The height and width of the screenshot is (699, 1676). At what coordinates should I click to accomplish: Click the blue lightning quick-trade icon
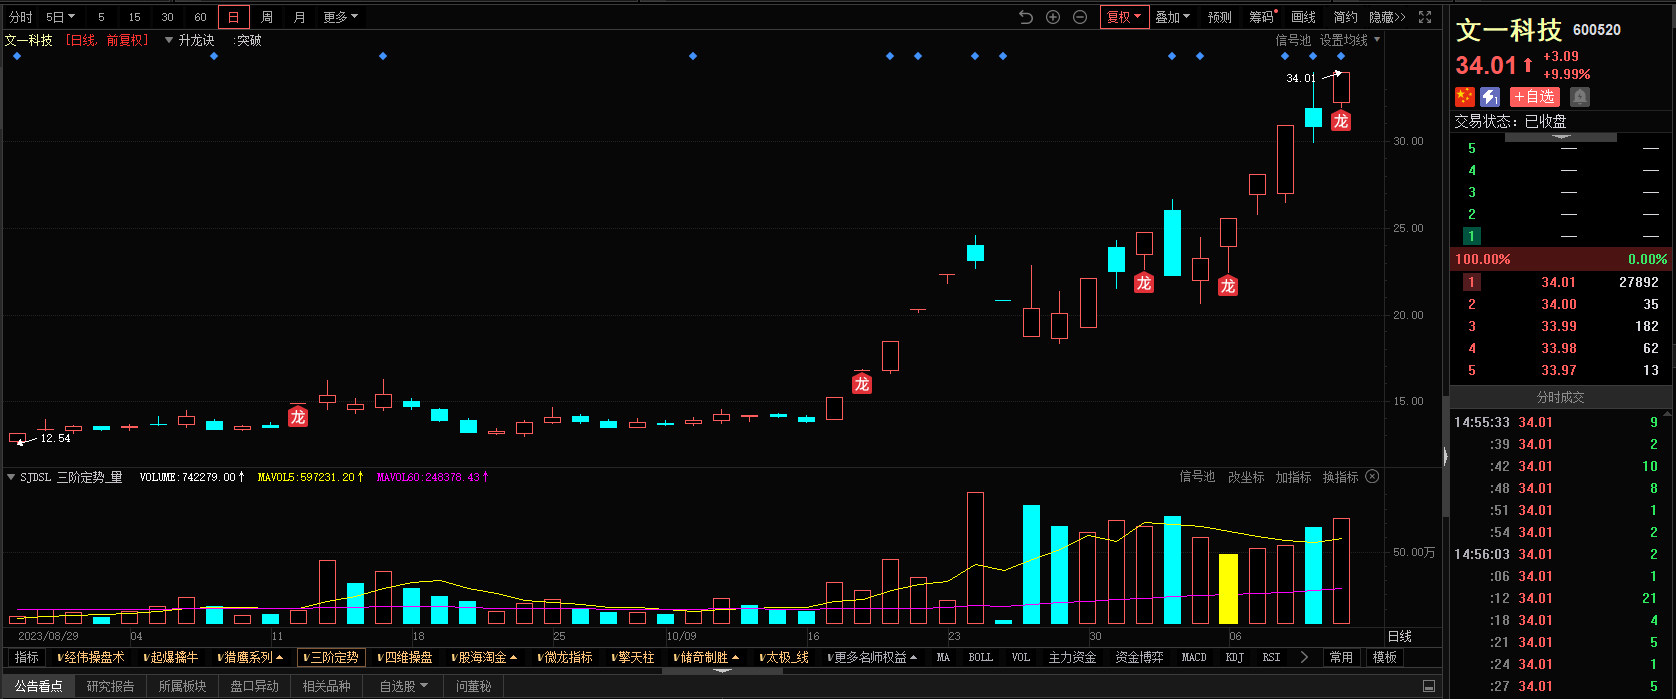tap(1490, 97)
